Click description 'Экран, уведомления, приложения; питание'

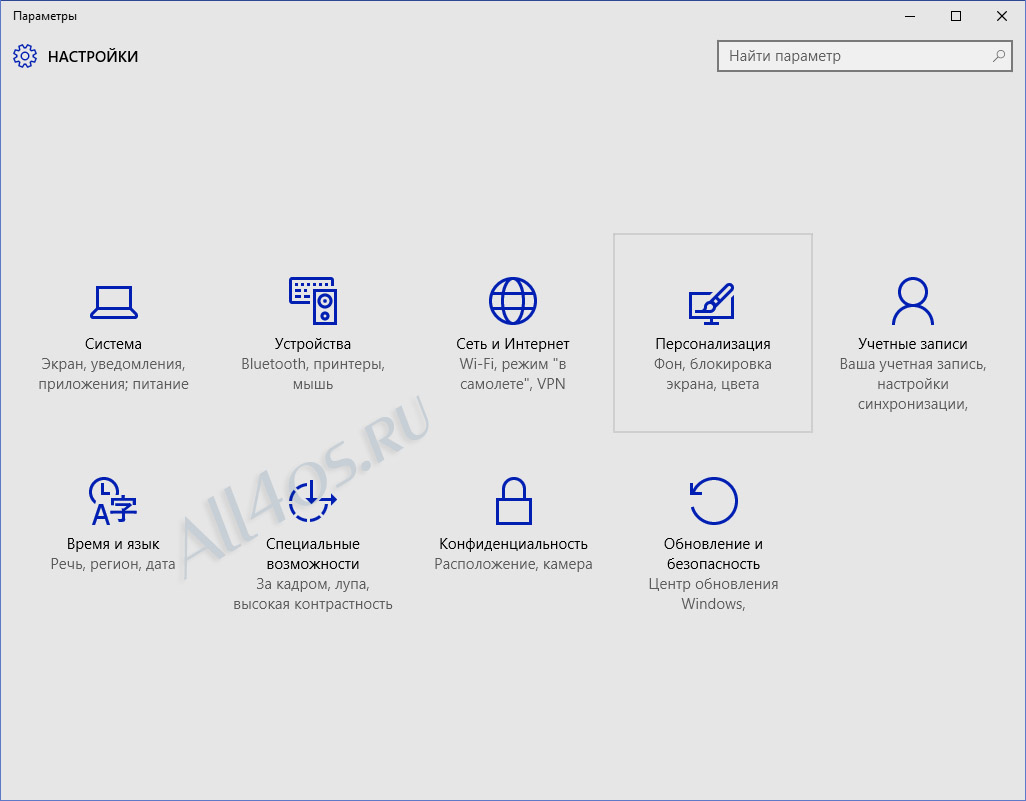(113, 374)
